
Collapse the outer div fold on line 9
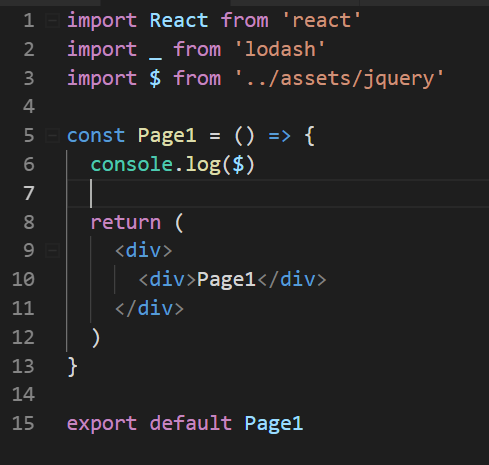(x=52, y=251)
